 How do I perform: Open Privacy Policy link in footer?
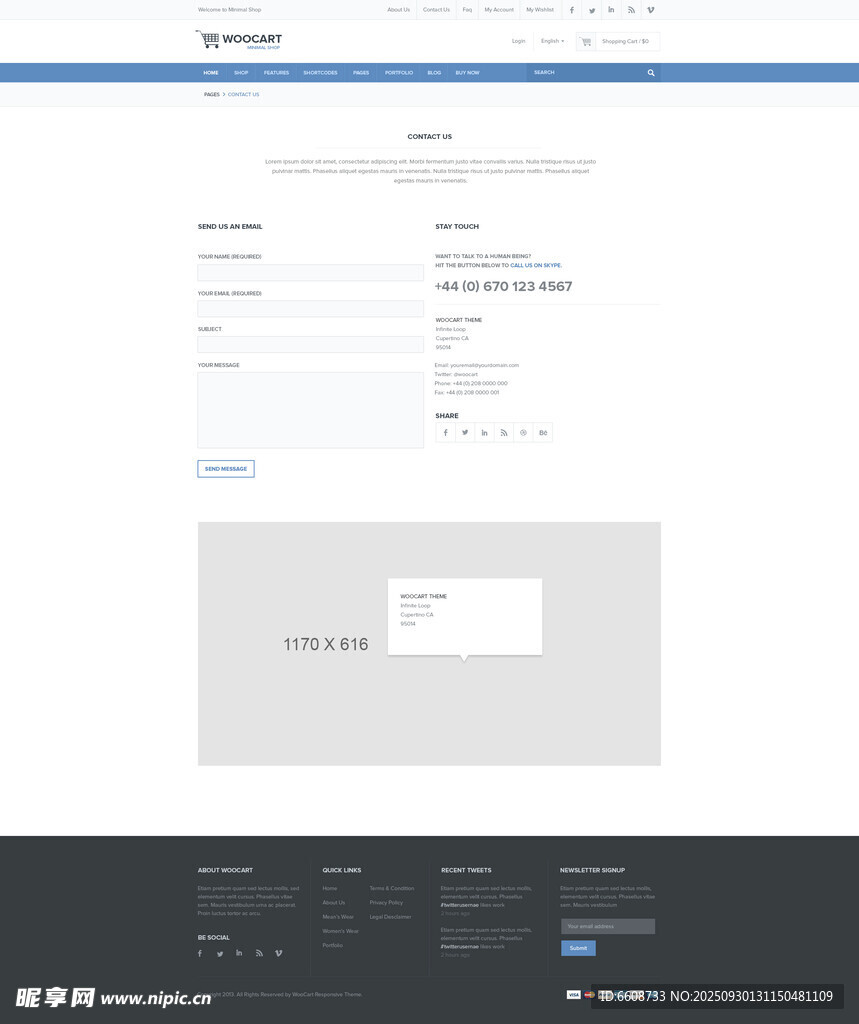coord(386,902)
